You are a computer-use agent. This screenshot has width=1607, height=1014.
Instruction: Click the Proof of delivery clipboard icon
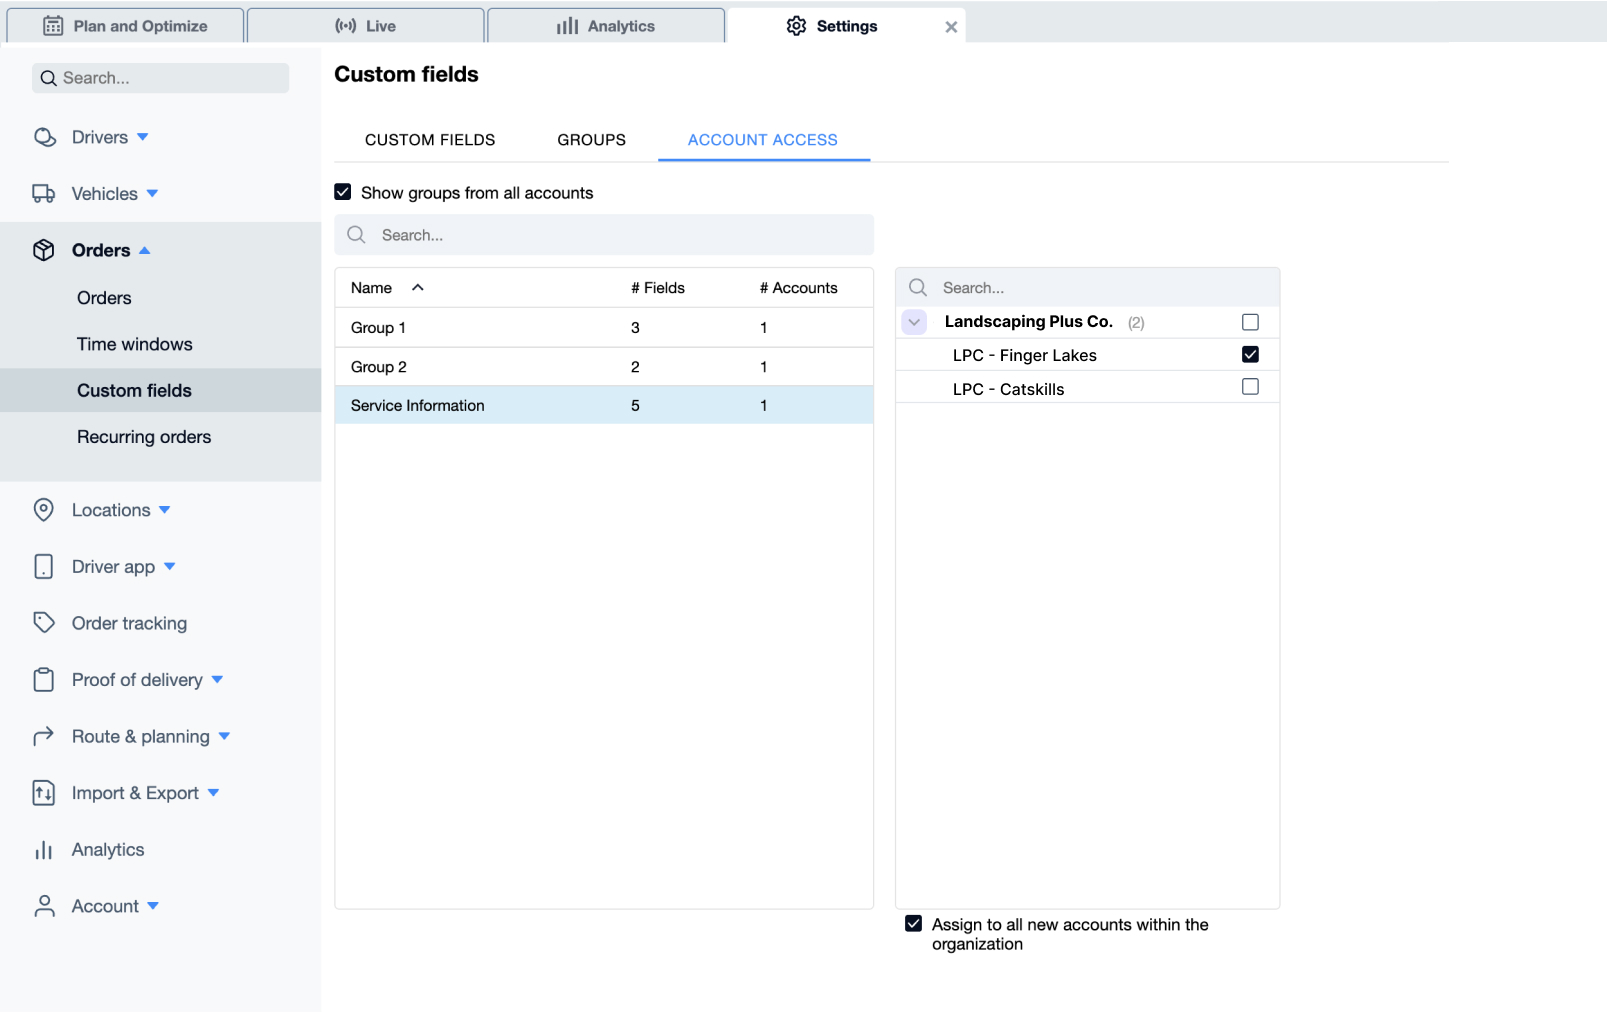[45, 679]
